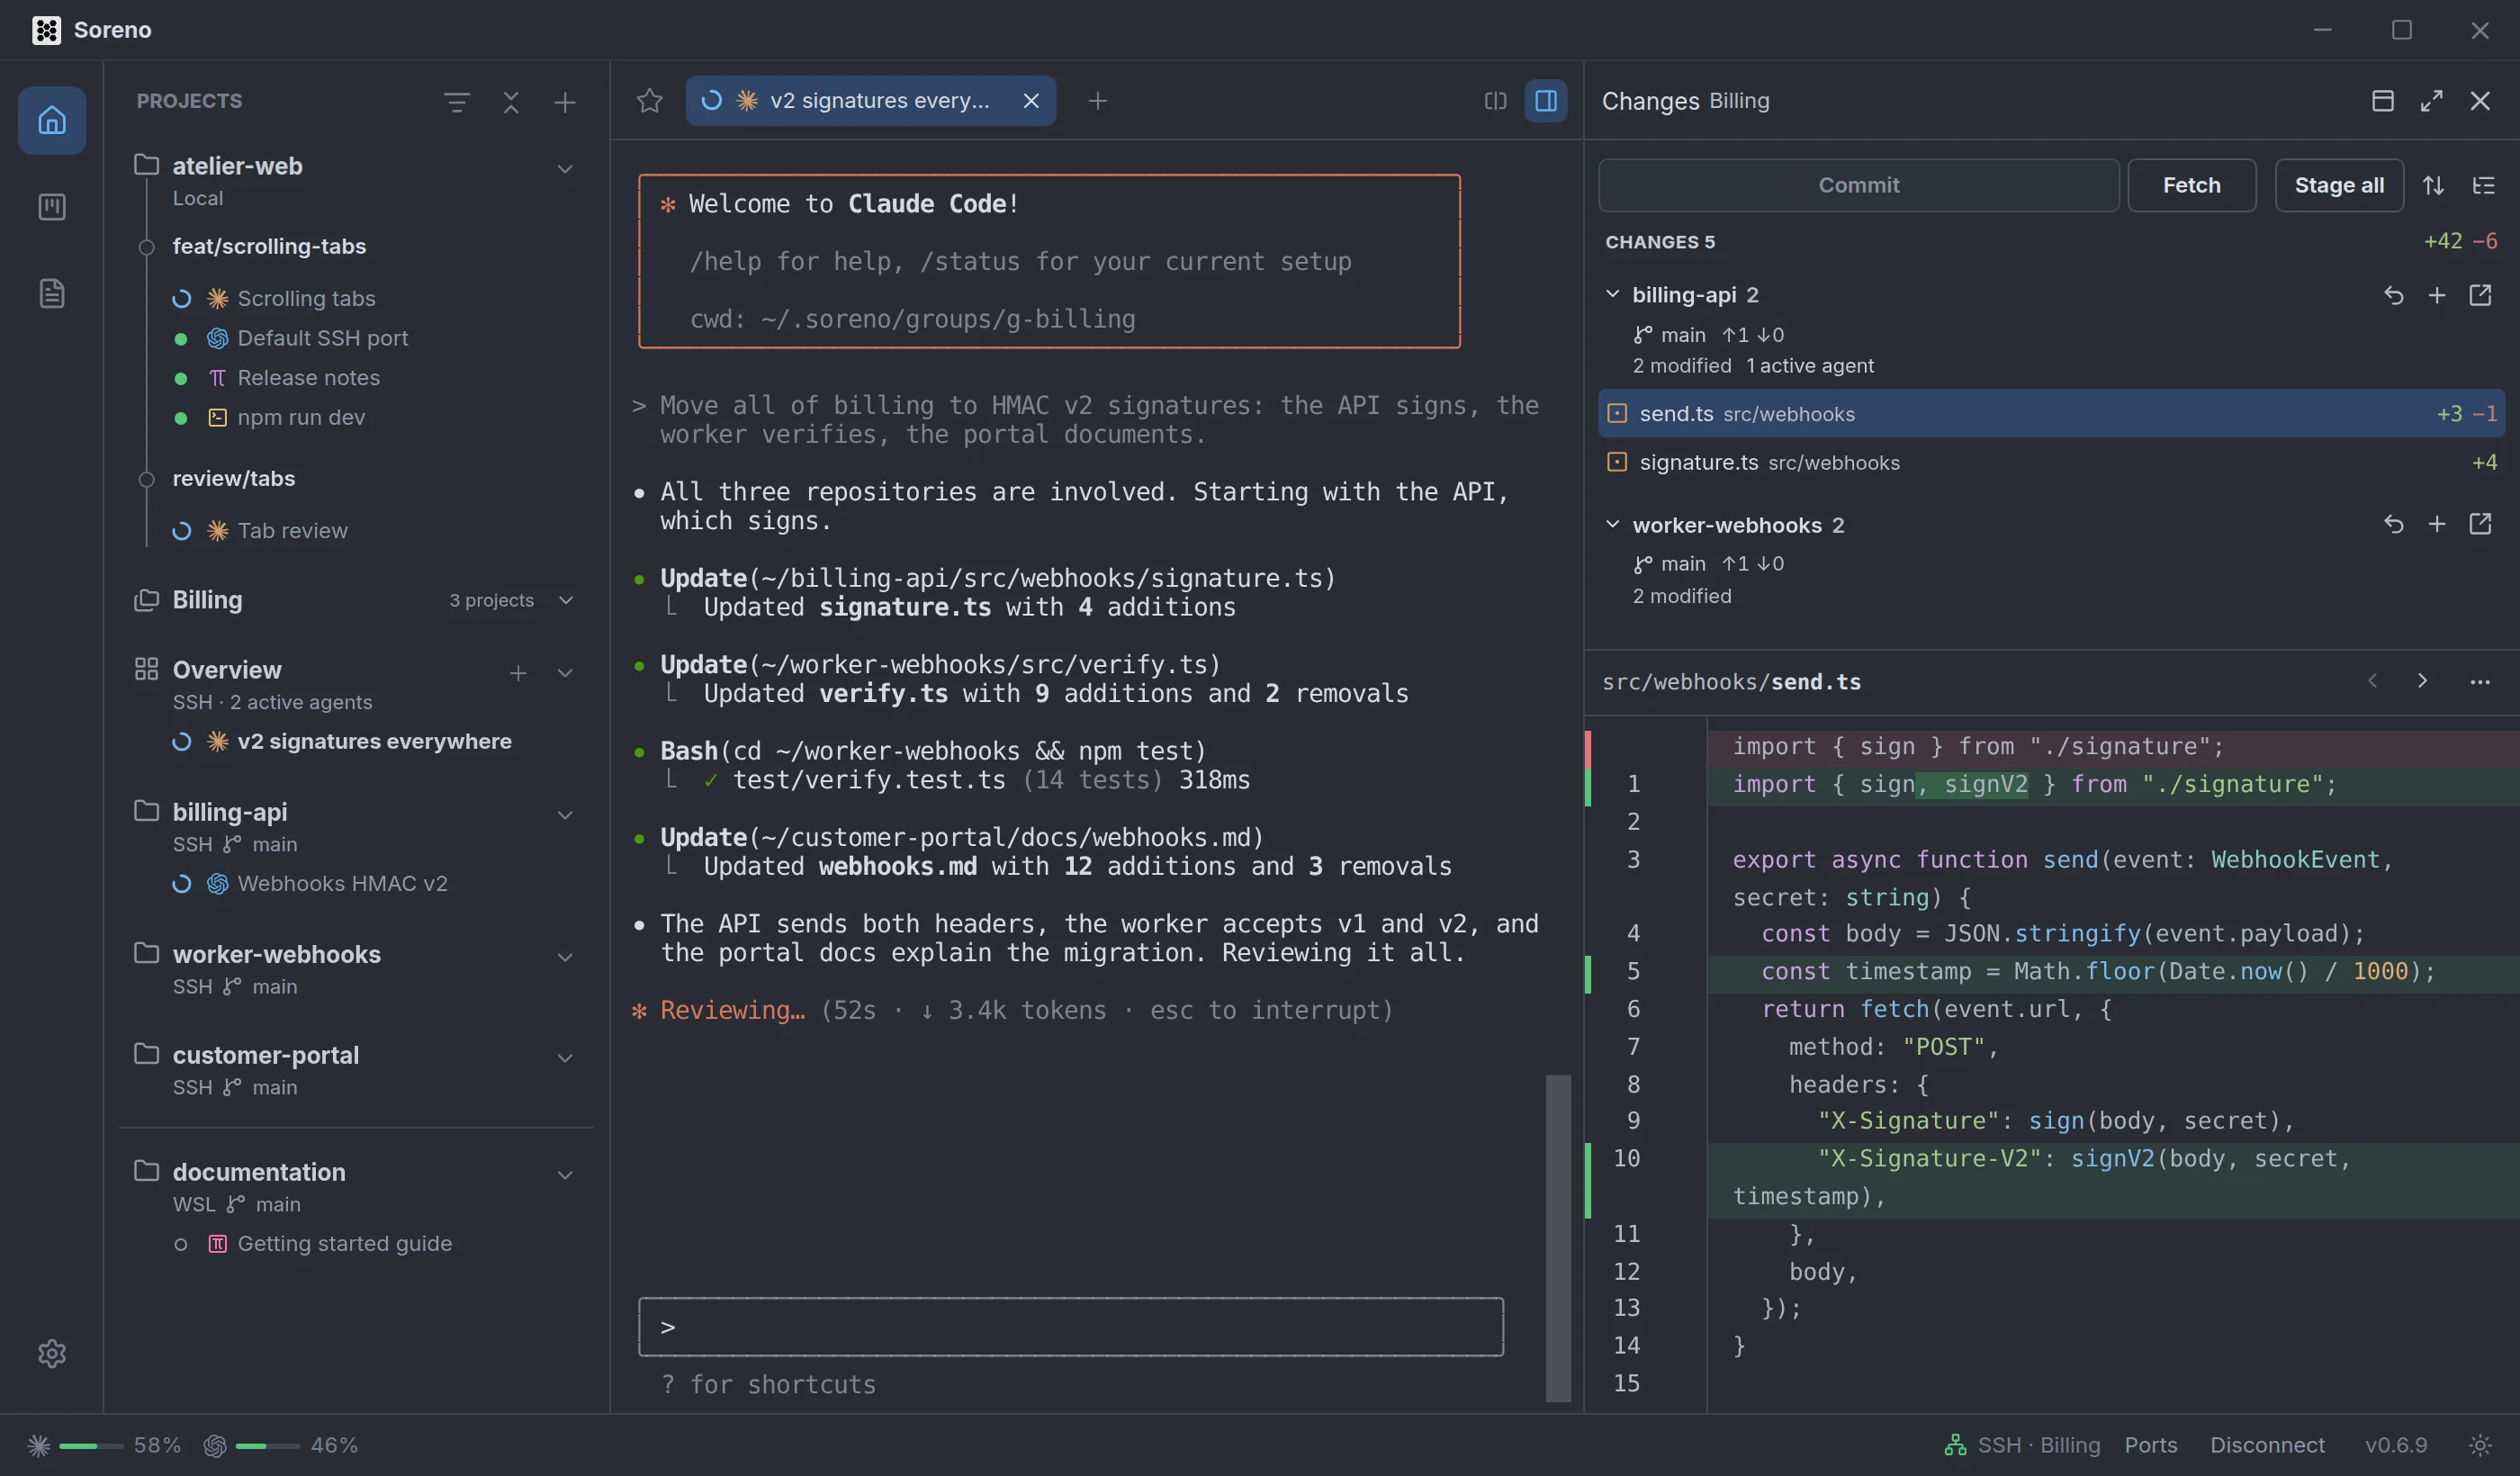2520x1476 pixels.
Task: Click the Fetch button
Action: coord(2191,185)
